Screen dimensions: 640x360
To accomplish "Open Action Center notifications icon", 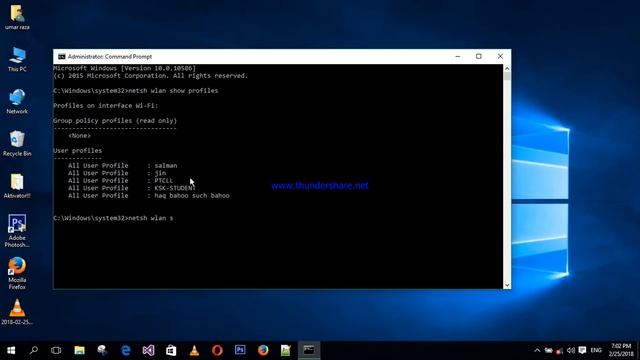I will (582, 351).
